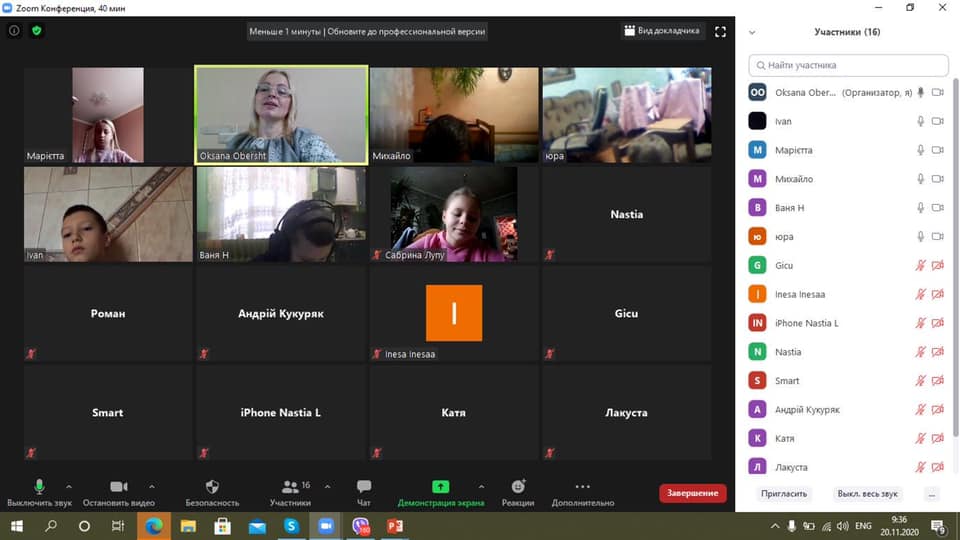Open the Security (Безопасность) shield icon
Image resolution: width=960 pixels, height=540 pixels.
(x=212, y=487)
